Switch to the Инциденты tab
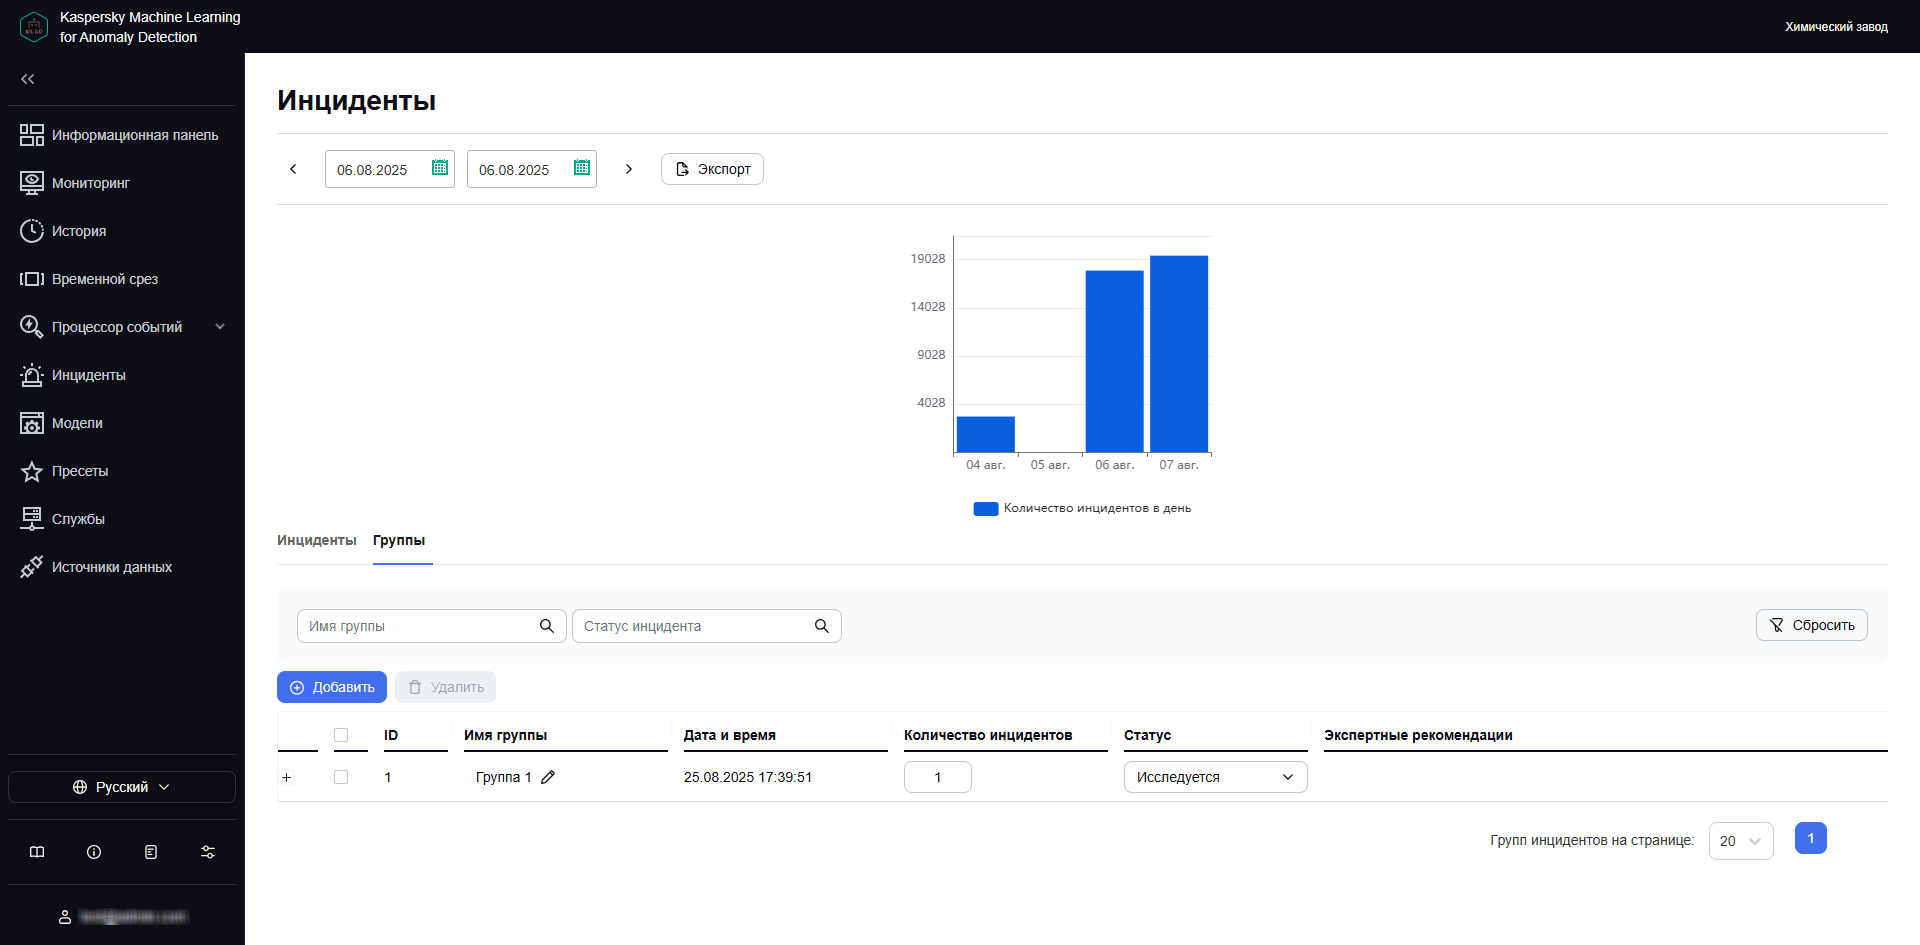 click(x=317, y=540)
